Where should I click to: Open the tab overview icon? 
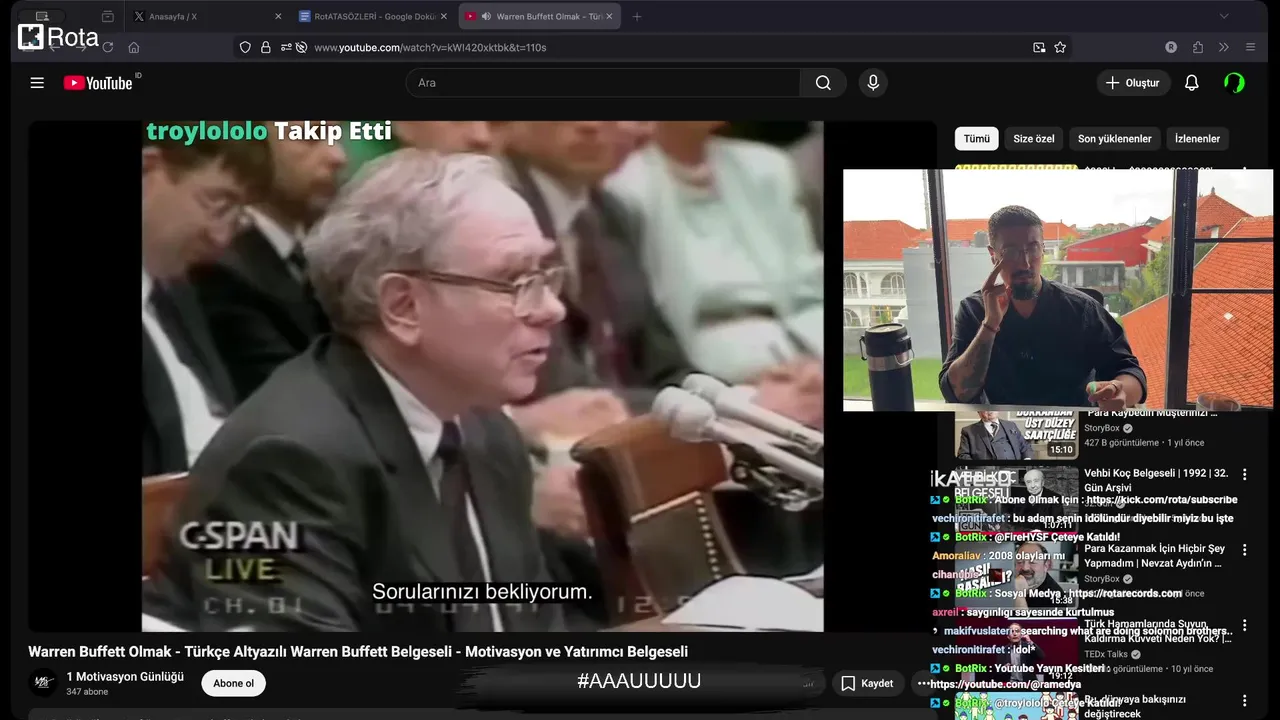pos(108,16)
